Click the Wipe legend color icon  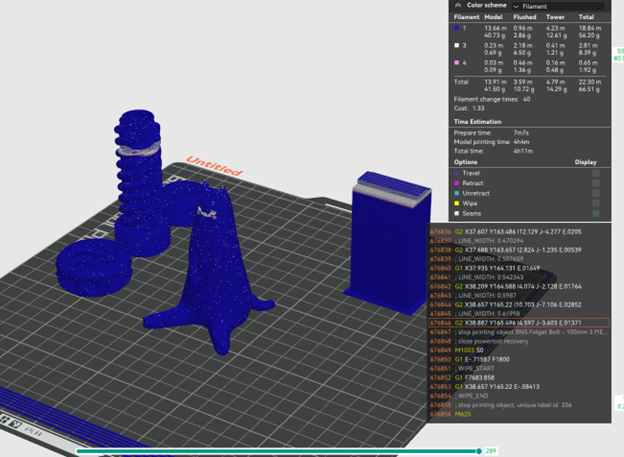coord(458,203)
